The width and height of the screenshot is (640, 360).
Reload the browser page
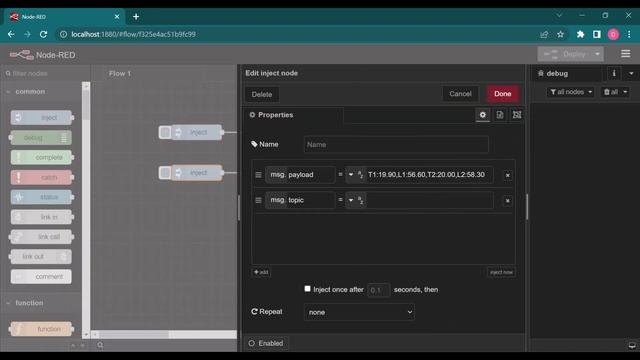pyautogui.click(x=43, y=34)
